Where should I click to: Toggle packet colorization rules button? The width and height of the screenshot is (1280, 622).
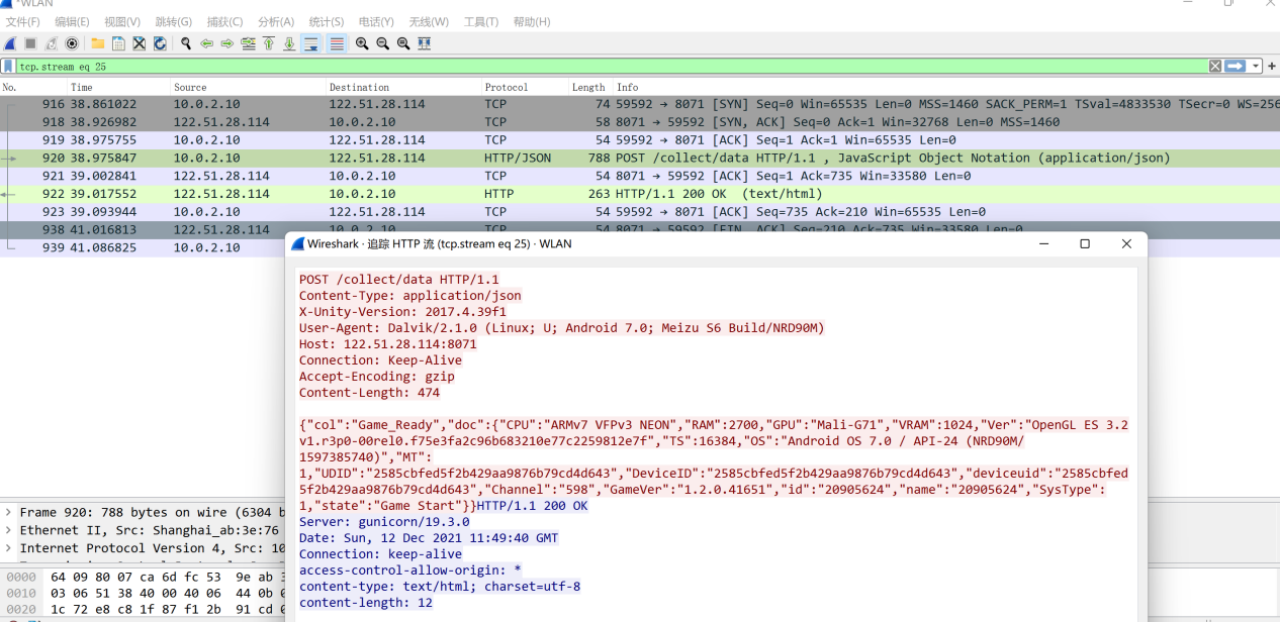point(337,44)
